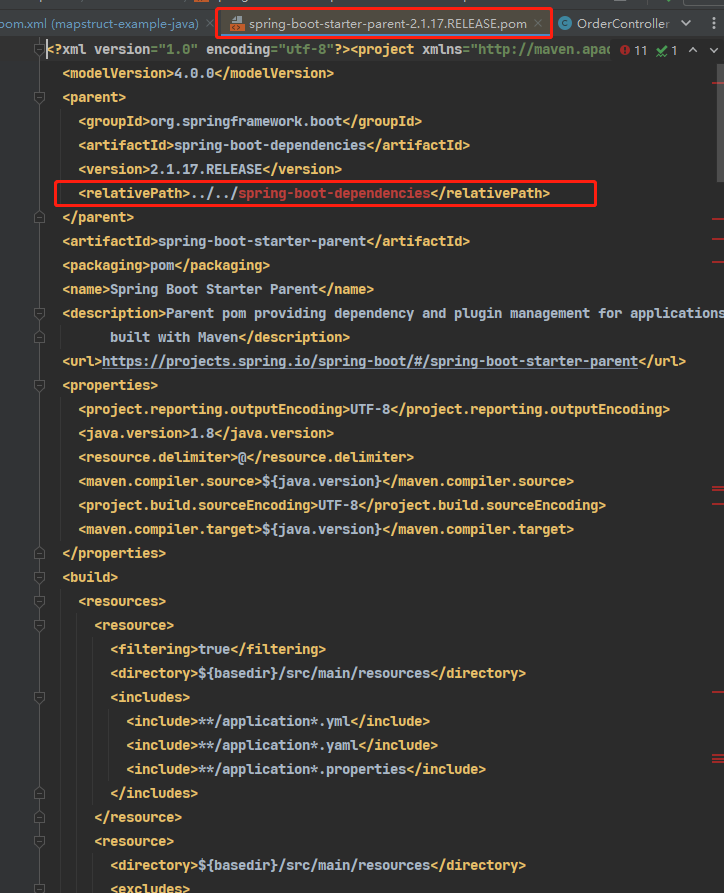The width and height of the screenshot is (724, 893).
Task: Collapse the <properties> section fold marker
Action: [x=40, y=385]
